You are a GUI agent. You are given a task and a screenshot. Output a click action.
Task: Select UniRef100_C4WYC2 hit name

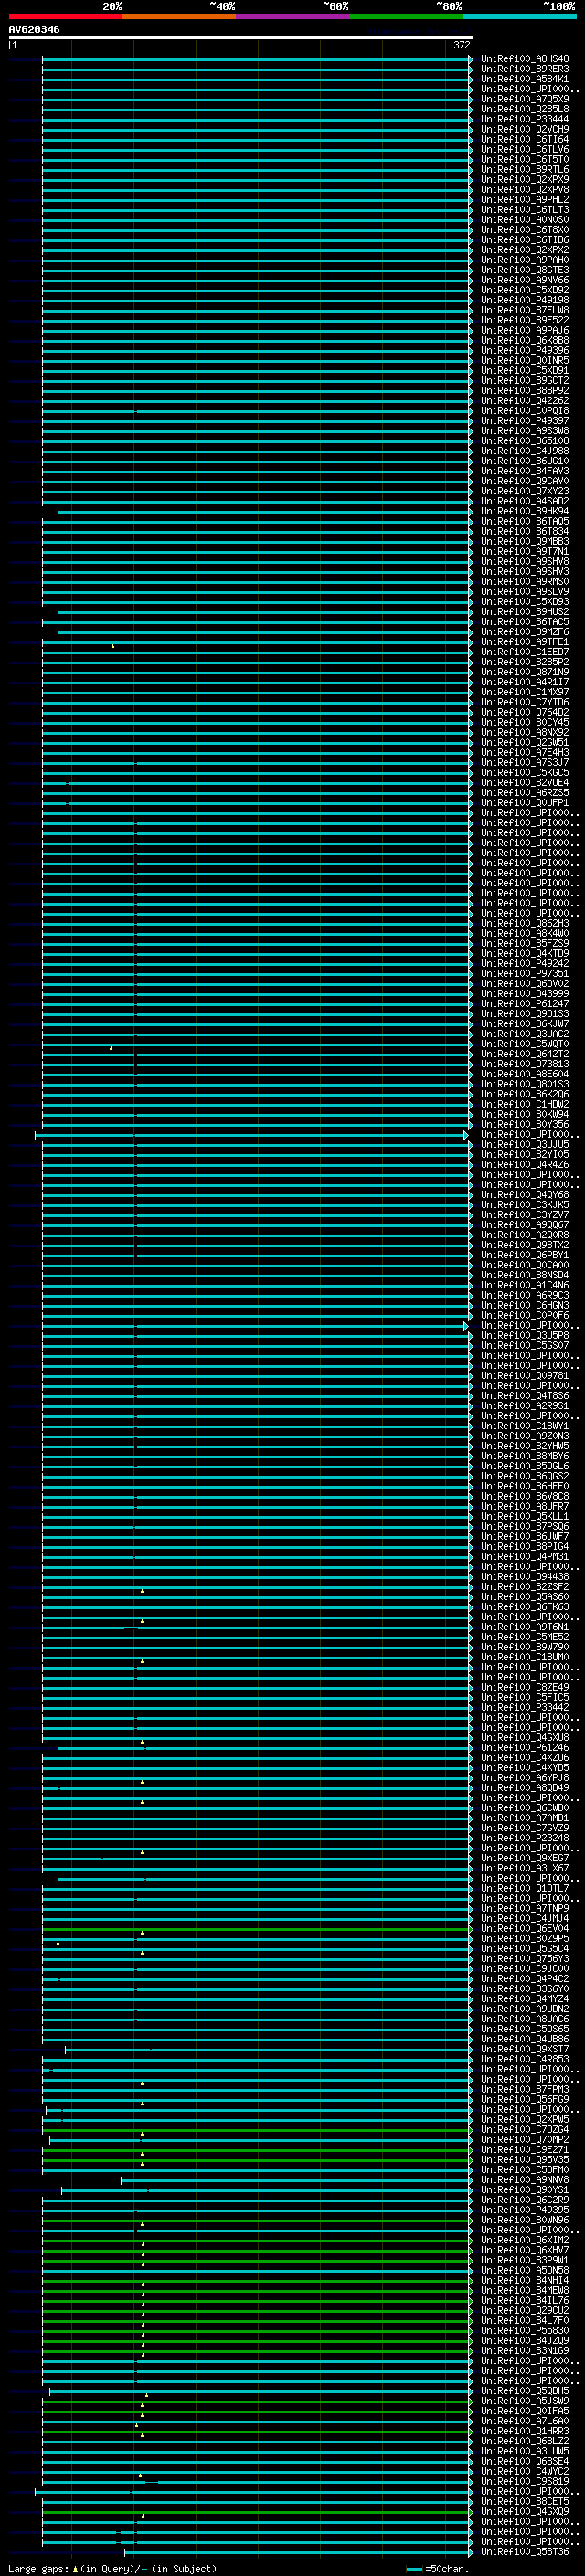(525, 2471)
